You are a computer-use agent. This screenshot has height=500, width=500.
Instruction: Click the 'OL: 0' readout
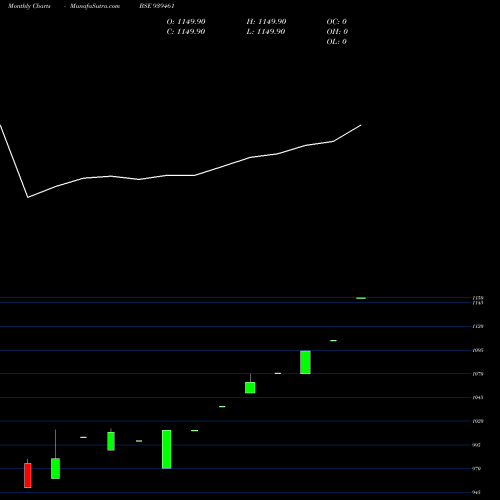pos(337,42)
